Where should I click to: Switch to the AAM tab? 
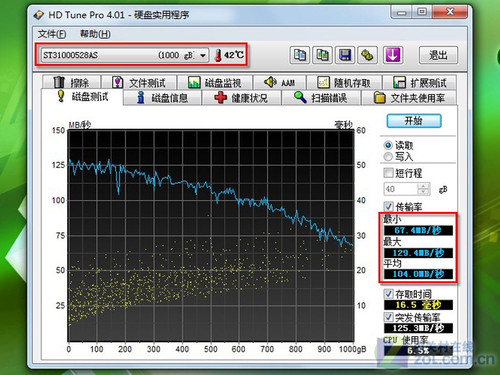pyautogui.click(x=279, y=82)
